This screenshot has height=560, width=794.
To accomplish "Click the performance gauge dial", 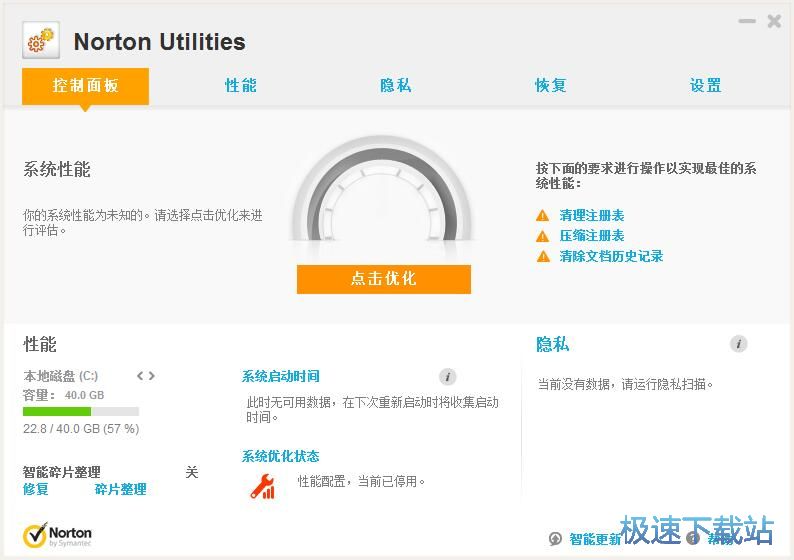I will point(382,188).
